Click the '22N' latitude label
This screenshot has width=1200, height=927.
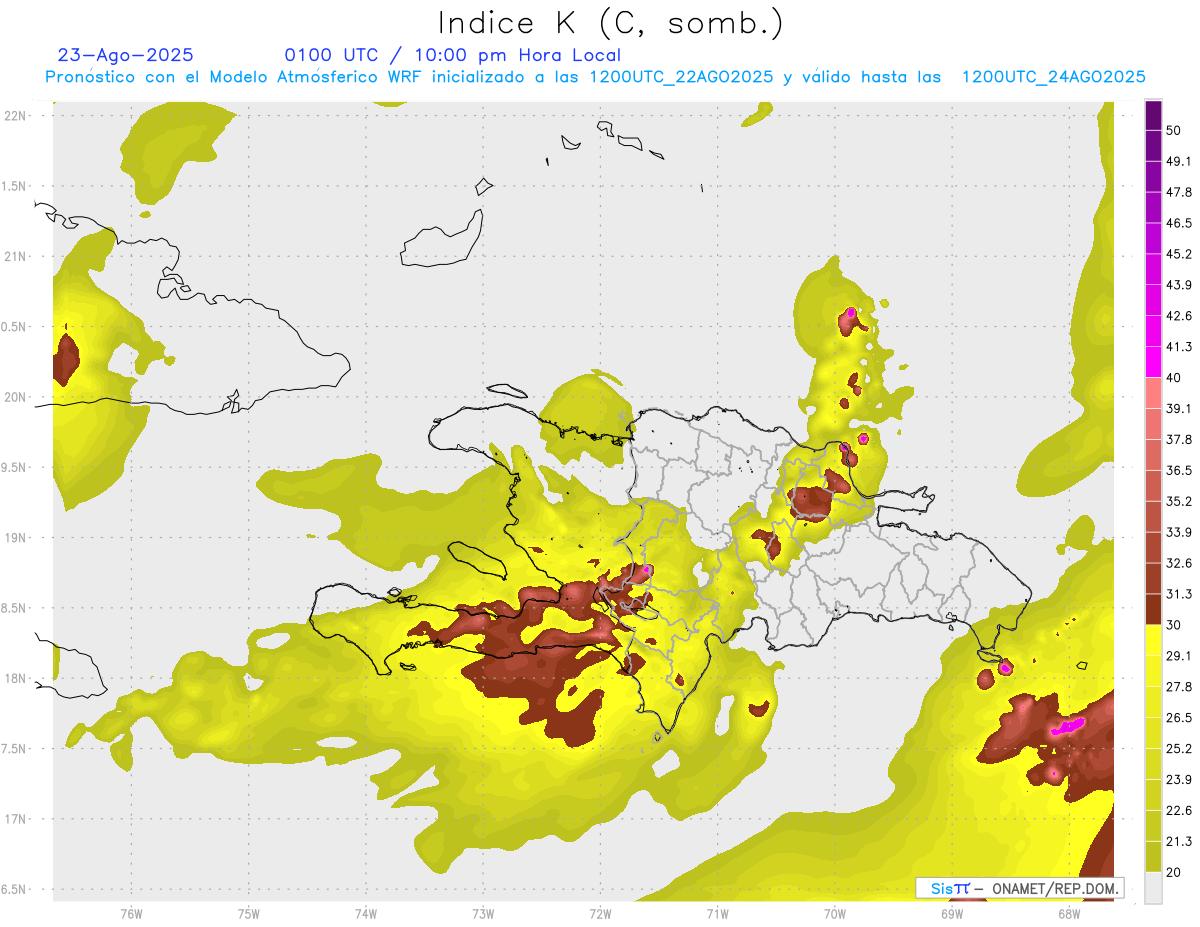(x=15, y=116)
